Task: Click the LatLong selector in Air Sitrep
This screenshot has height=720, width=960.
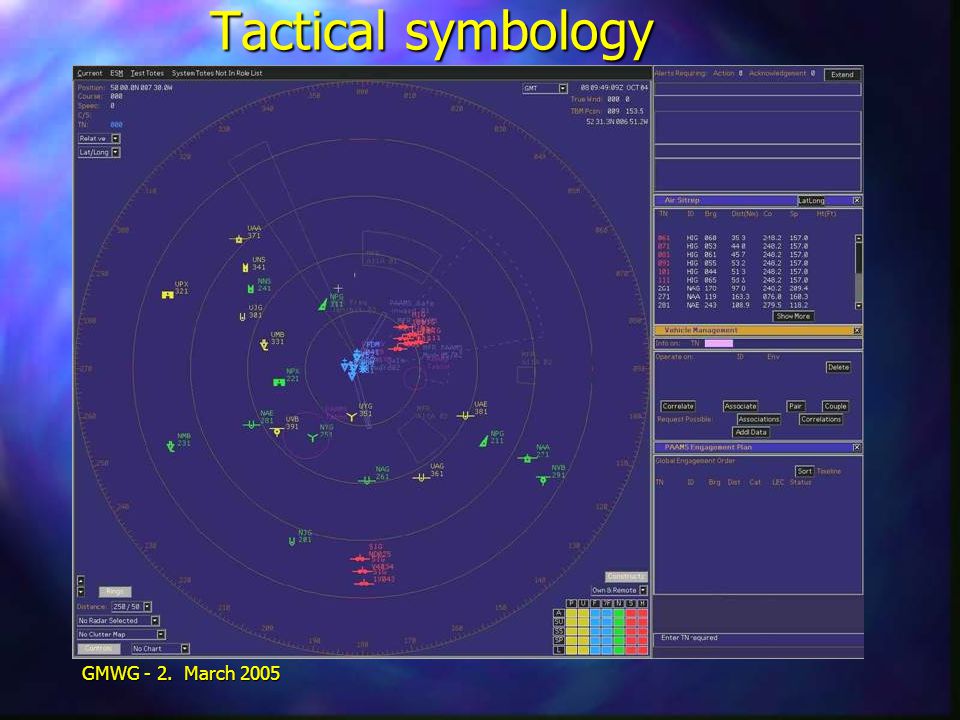Action: 811,200
